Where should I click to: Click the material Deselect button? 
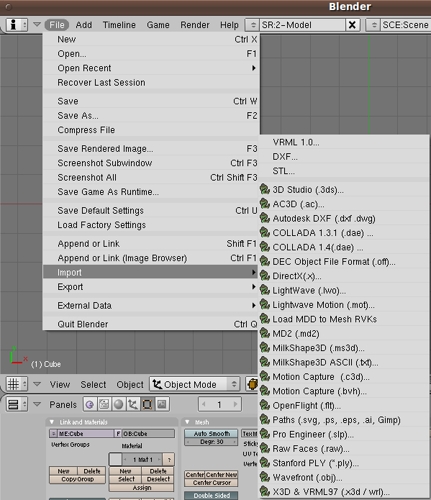click(158, 479)
